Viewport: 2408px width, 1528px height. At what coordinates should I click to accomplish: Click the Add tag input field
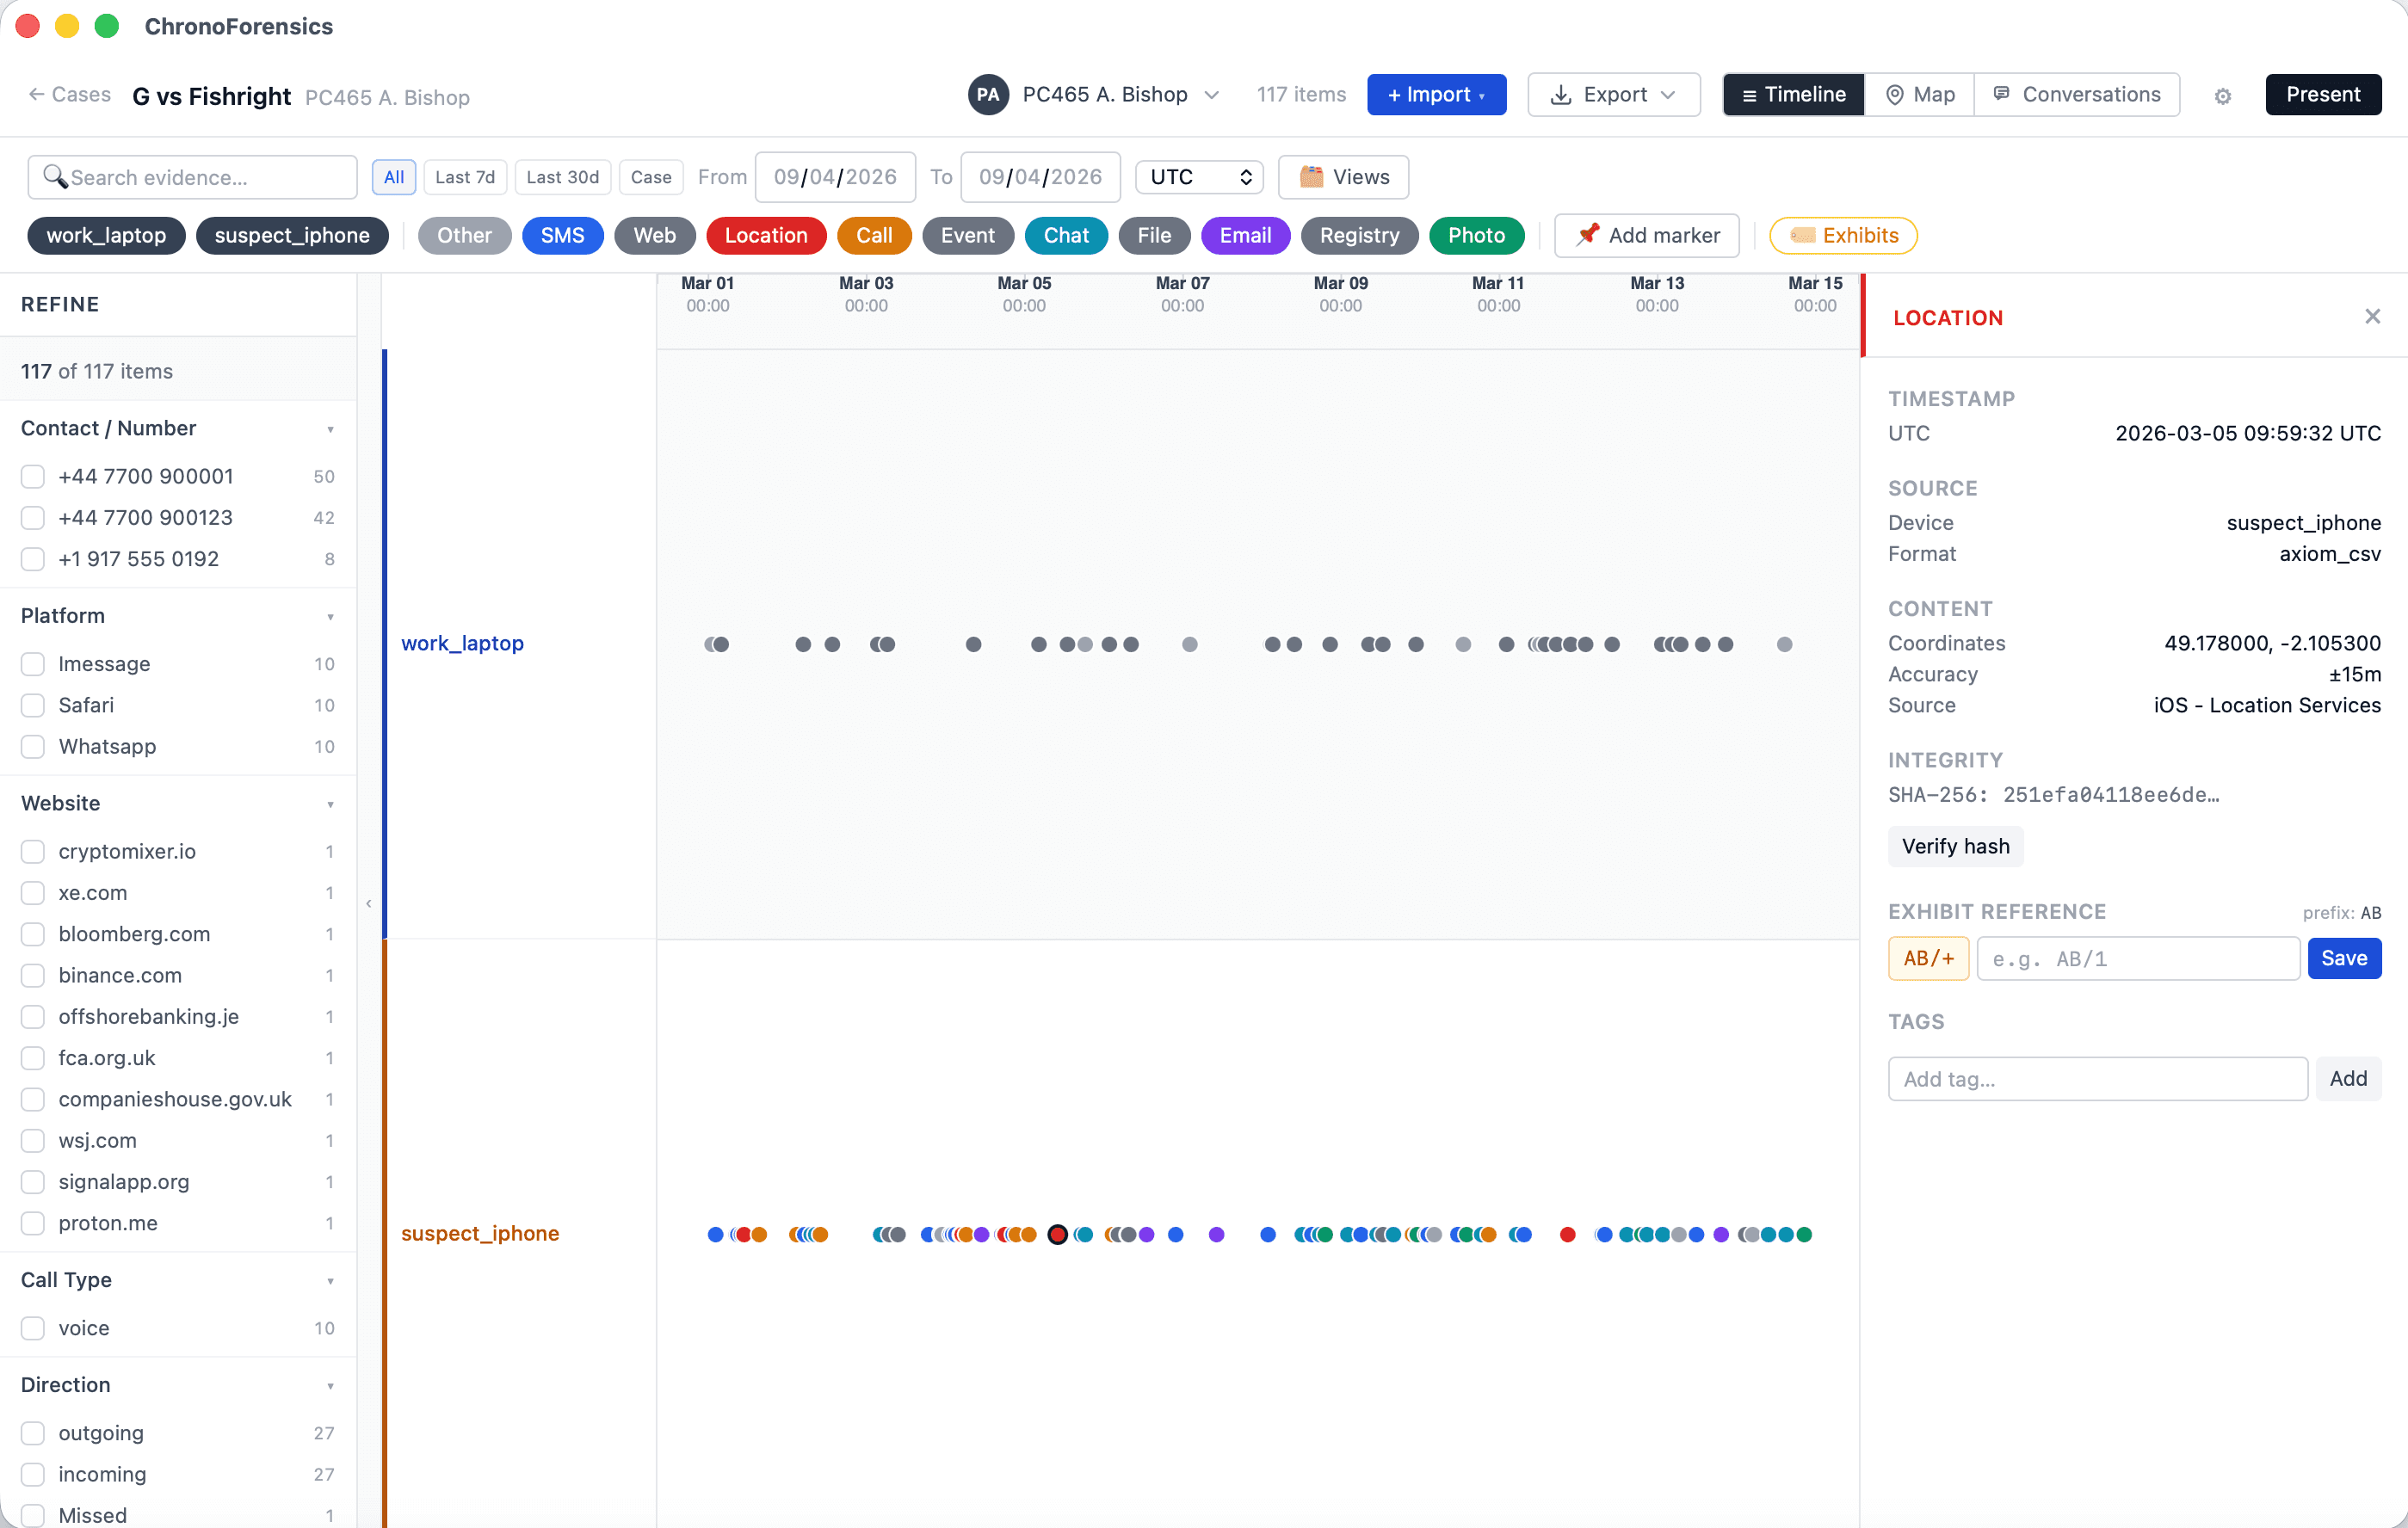[2097, 1078]
